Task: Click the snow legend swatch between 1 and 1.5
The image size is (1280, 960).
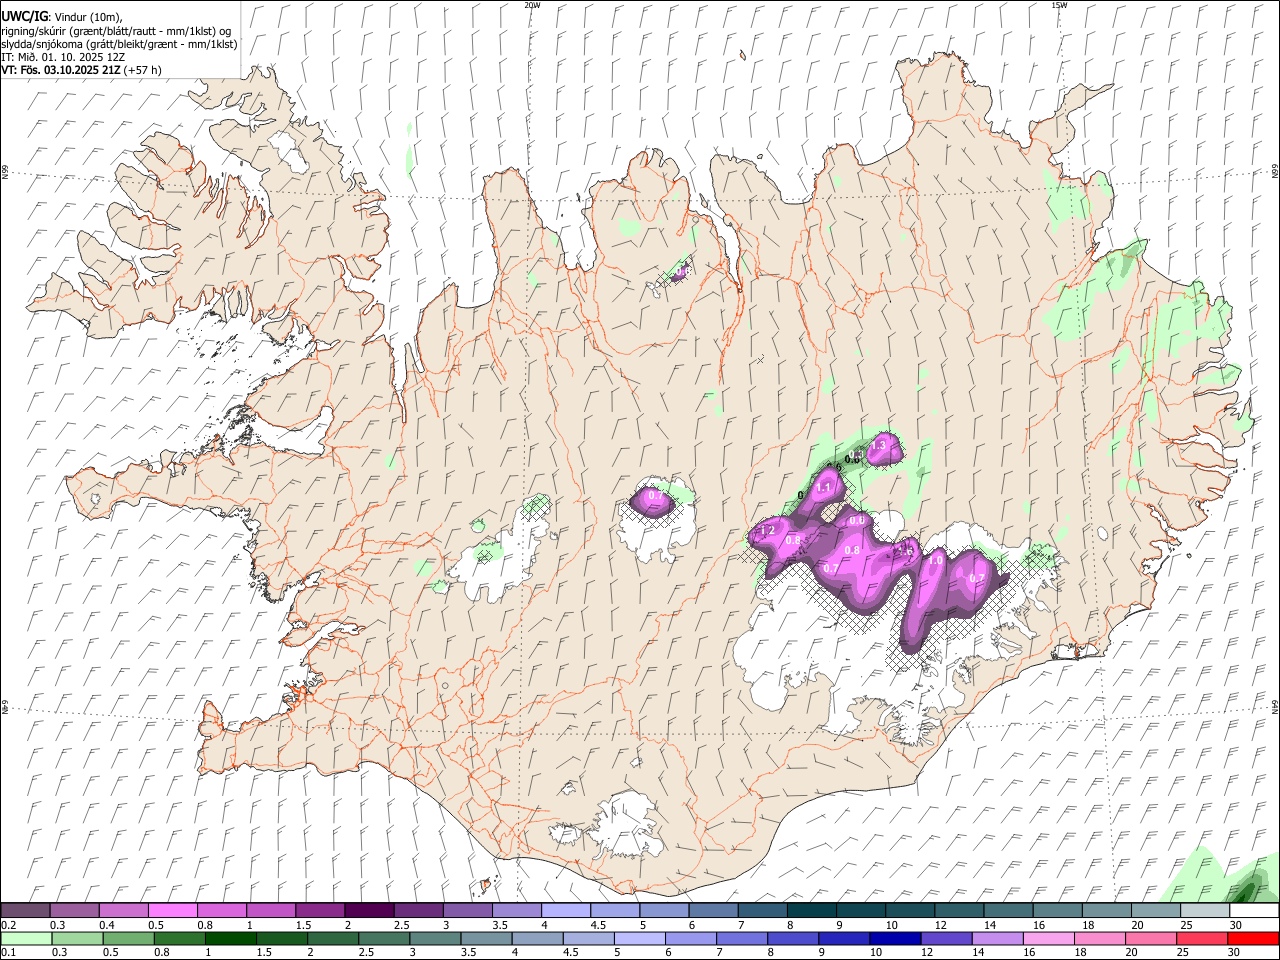Action: [271, 910]
